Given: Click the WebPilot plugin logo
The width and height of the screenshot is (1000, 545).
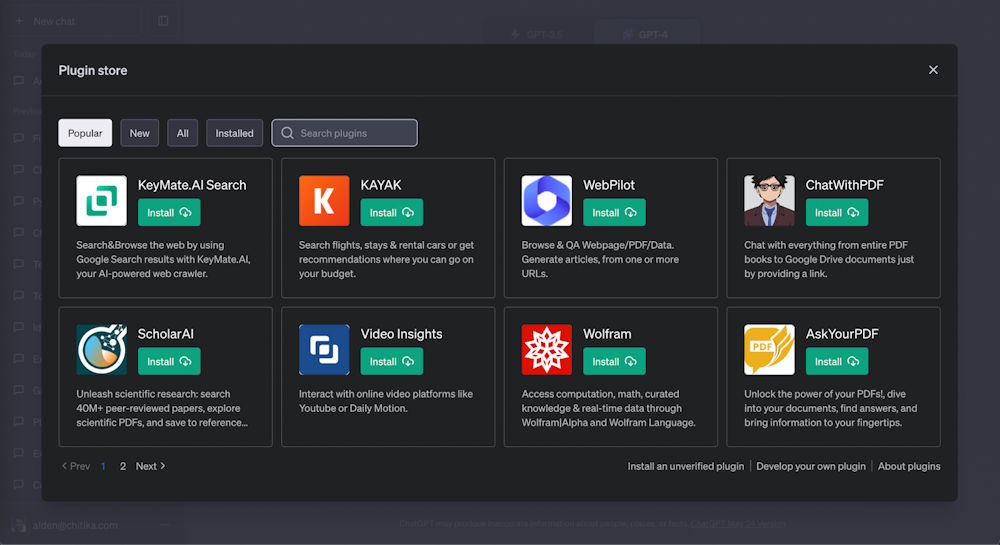Looking at the screenshot, I should point(546,201).
